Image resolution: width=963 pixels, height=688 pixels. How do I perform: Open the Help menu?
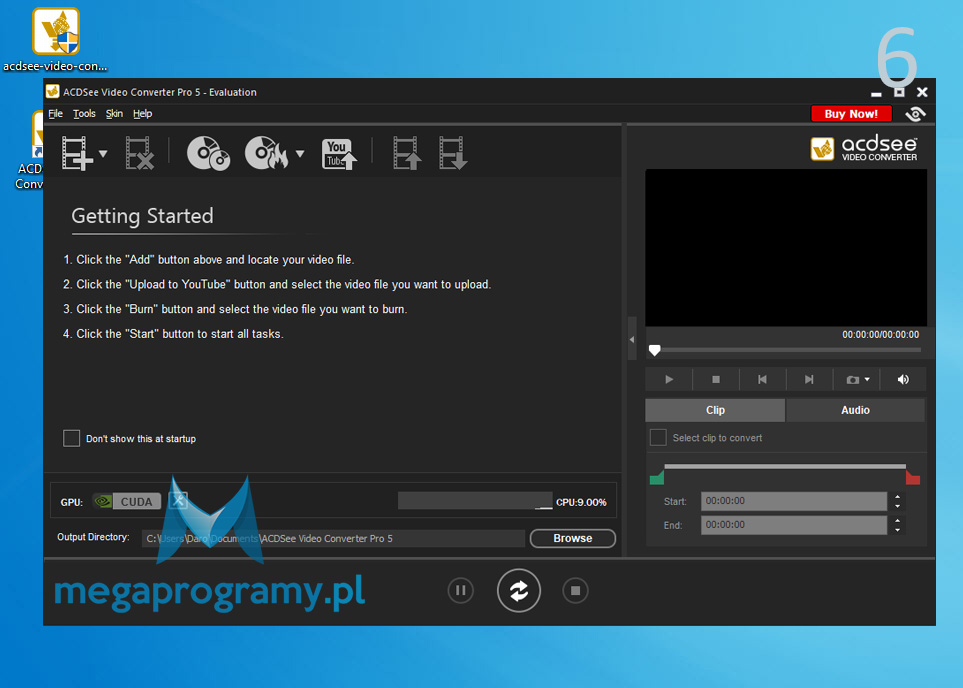click(x=142, y=114)
